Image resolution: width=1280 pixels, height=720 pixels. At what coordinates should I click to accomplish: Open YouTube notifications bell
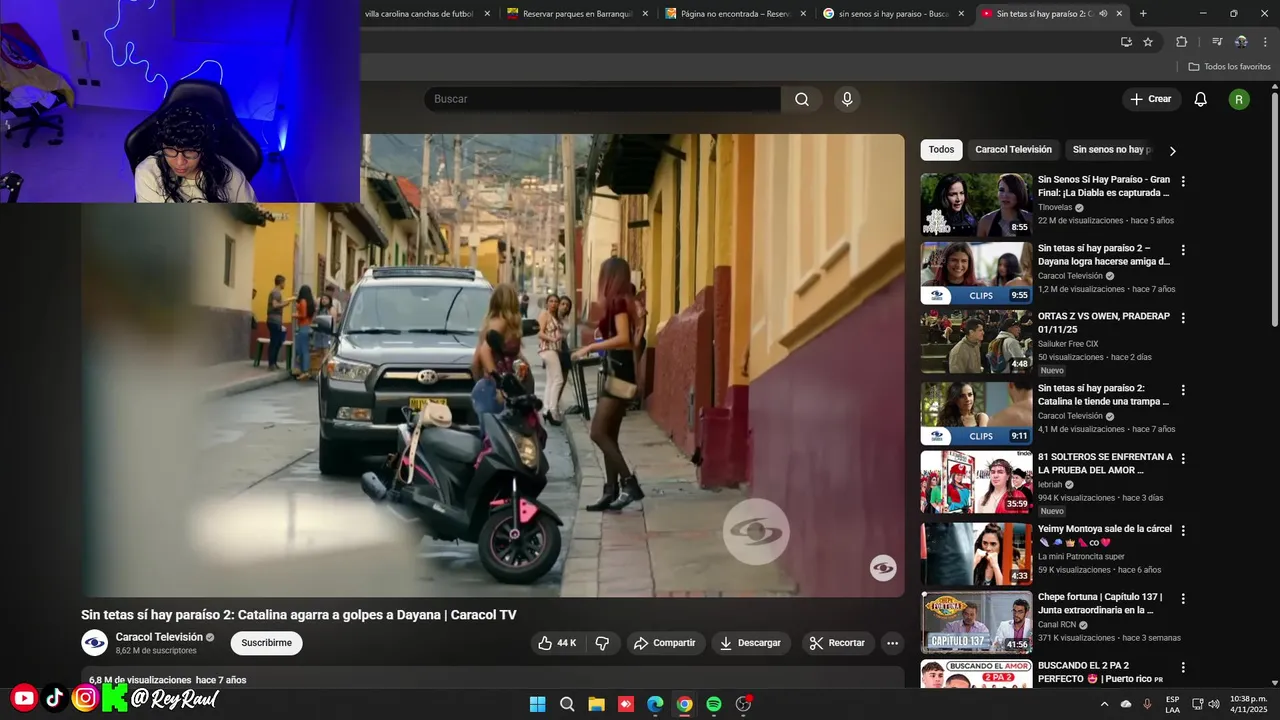(1201, 99)
